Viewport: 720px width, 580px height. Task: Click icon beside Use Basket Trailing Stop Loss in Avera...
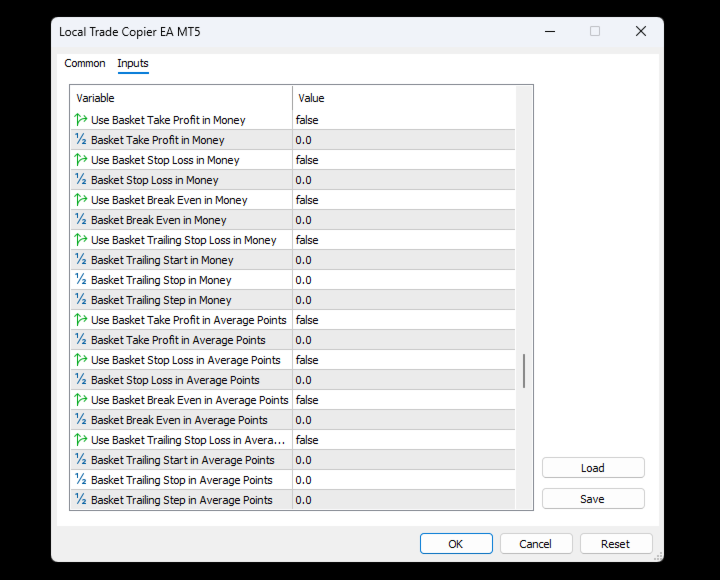81,439
